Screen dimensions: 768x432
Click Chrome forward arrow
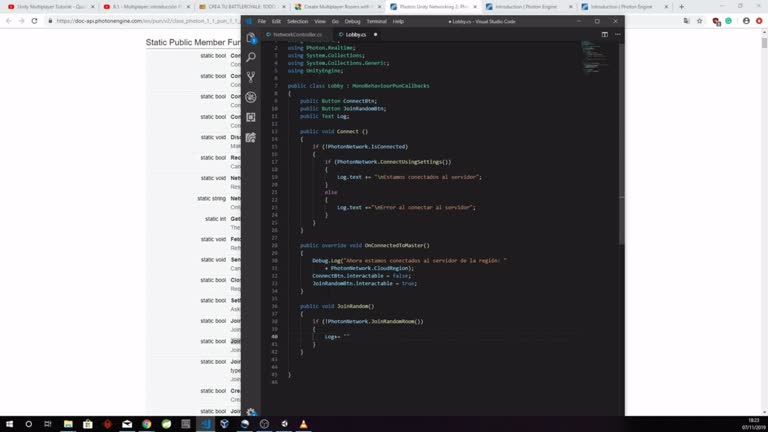tap(21, 21)
